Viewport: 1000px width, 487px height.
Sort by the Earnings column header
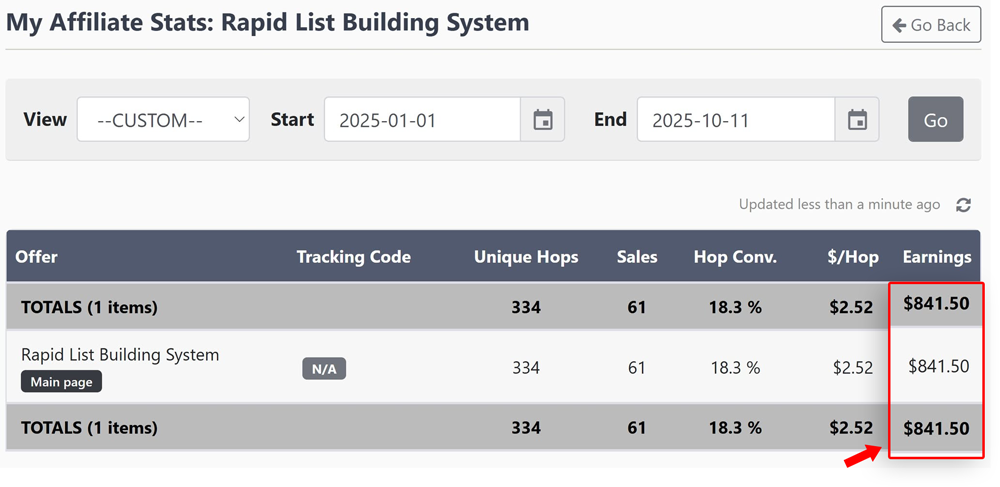pyautogui.click(x=937, y=257)
